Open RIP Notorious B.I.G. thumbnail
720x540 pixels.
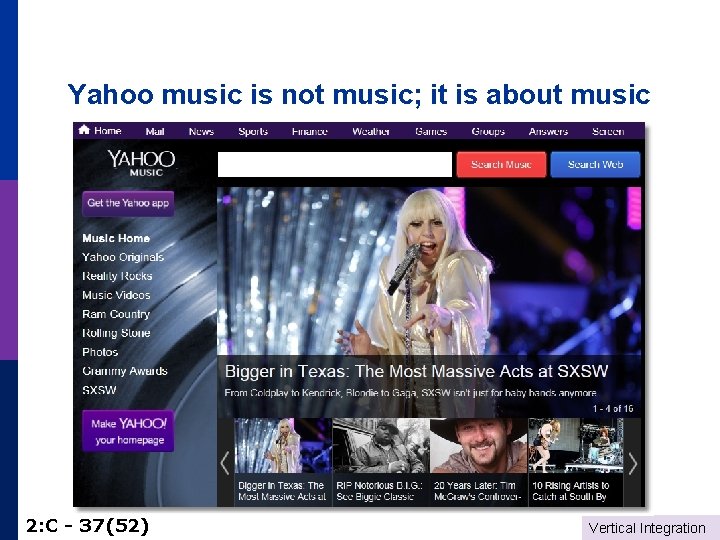point(381,445)
